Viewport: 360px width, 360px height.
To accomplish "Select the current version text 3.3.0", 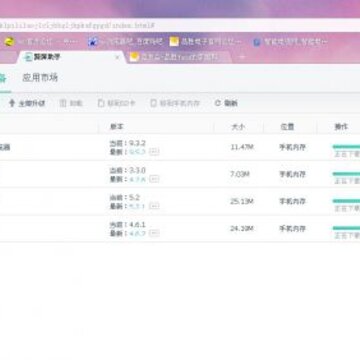I will [138, 171].
